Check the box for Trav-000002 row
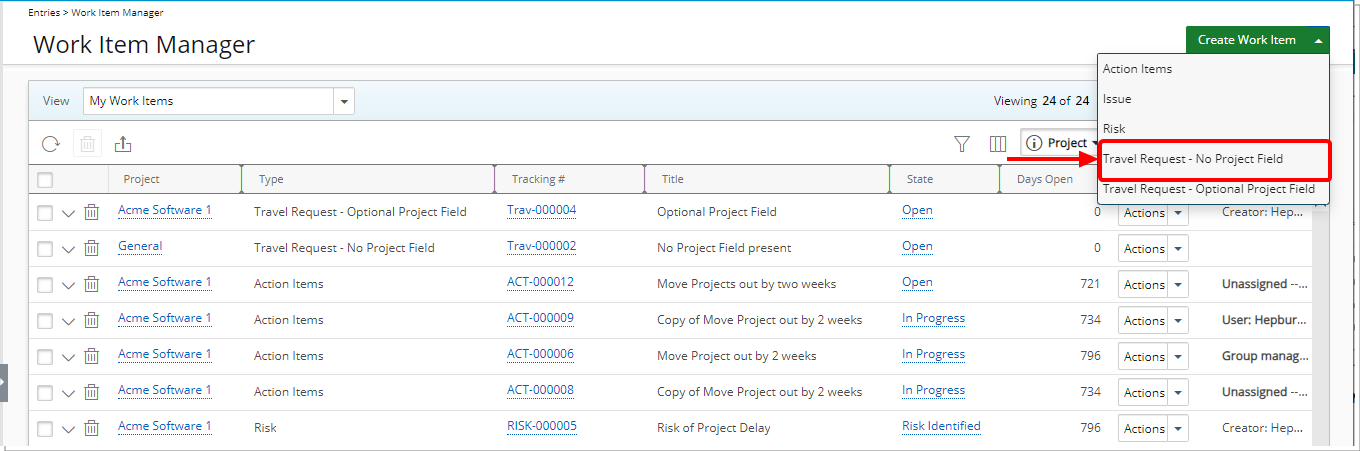 click(x=45, y=248)
